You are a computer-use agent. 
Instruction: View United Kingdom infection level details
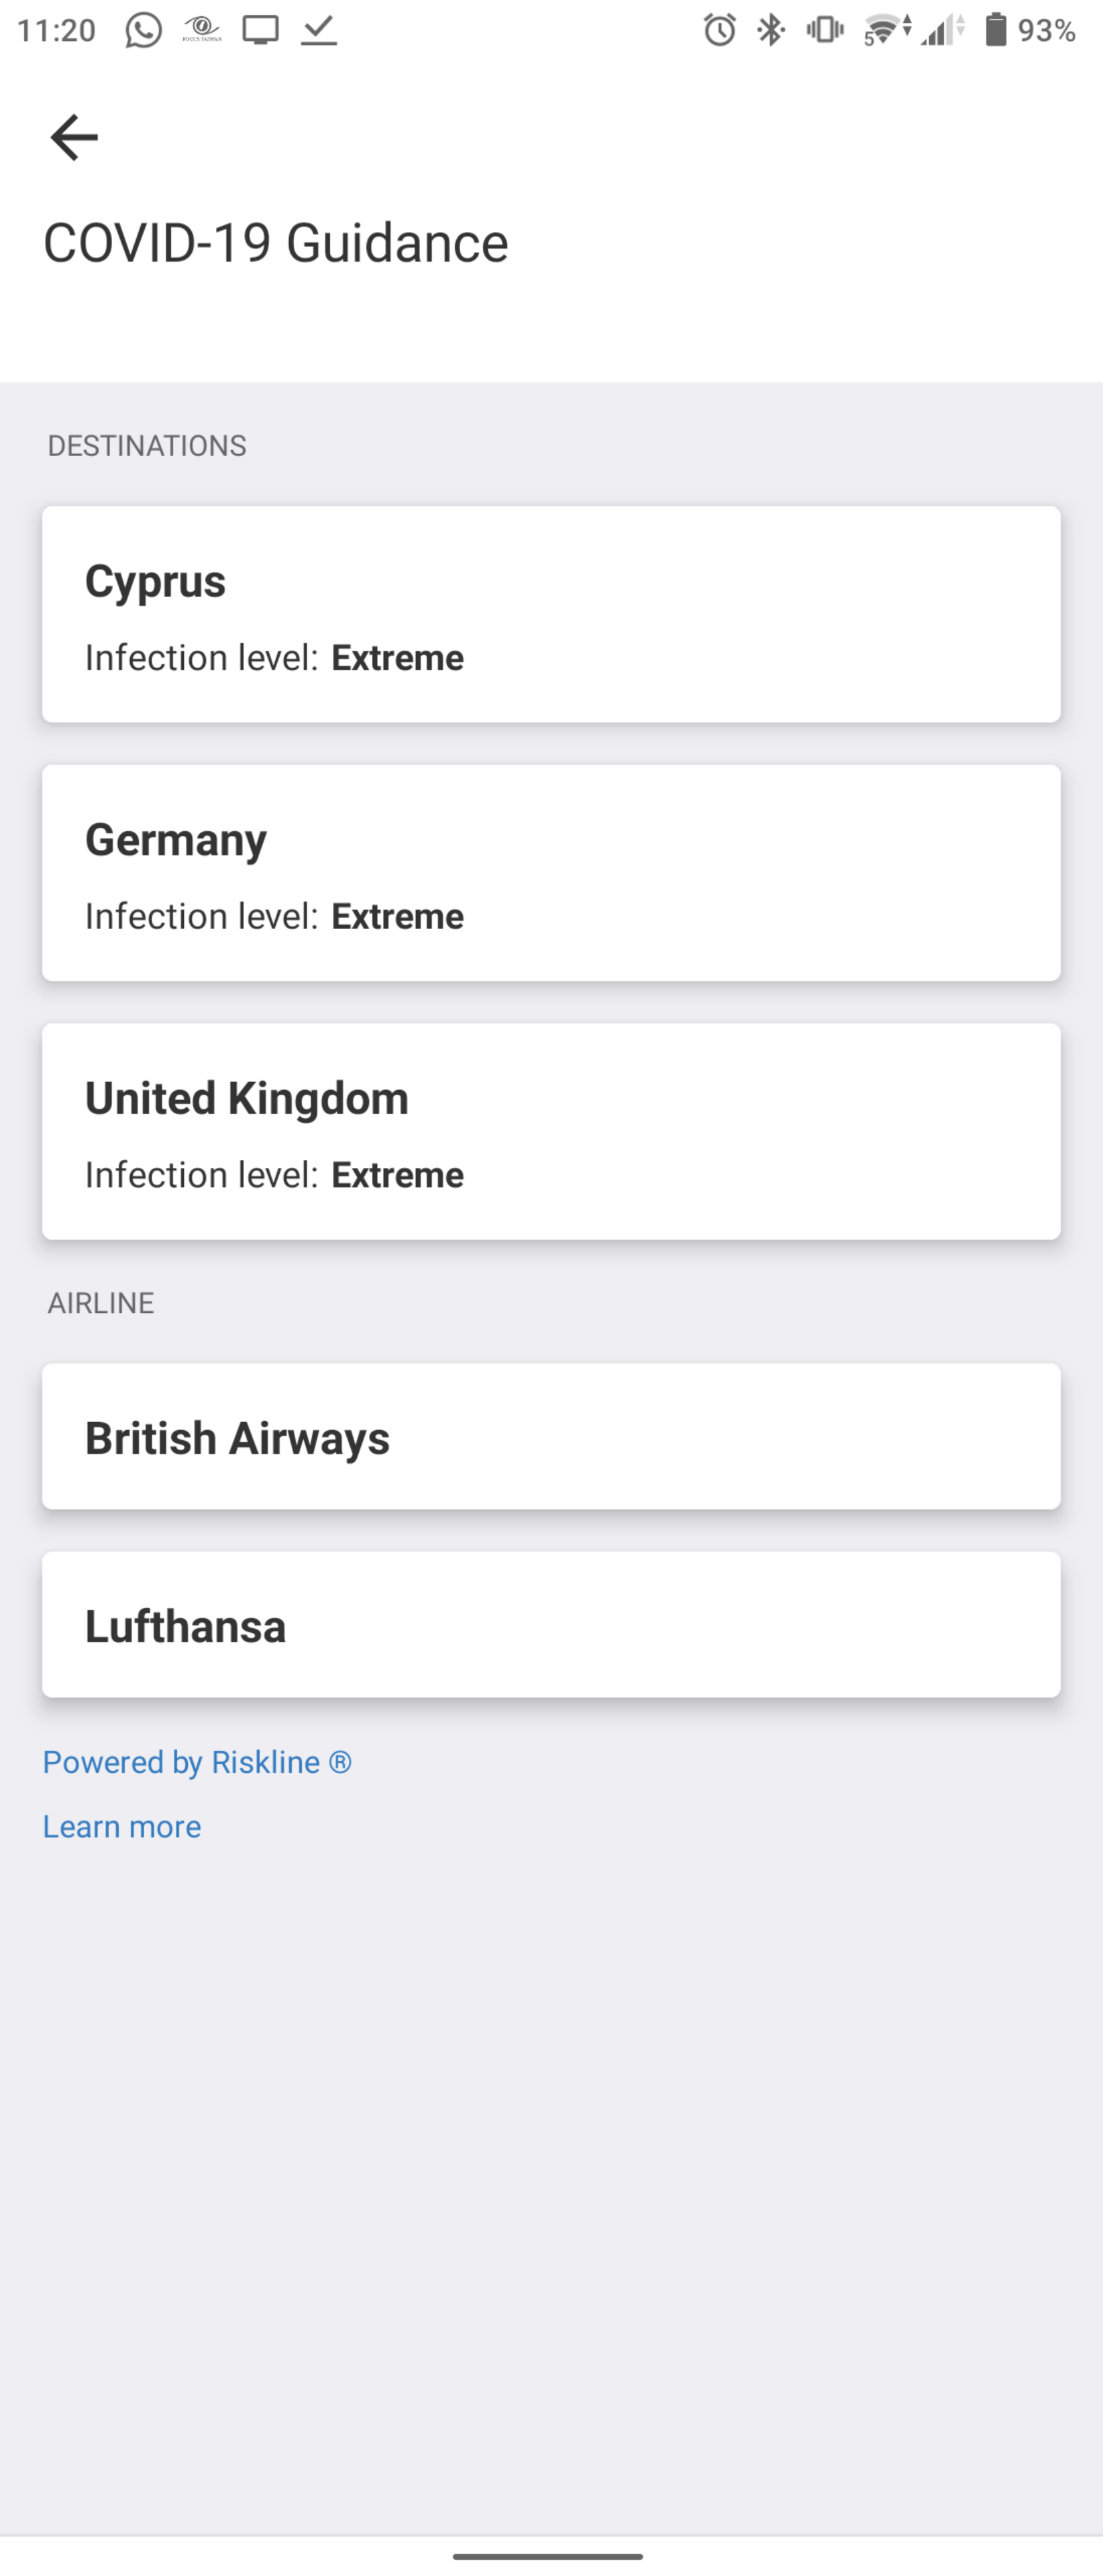coord(551,1131)
